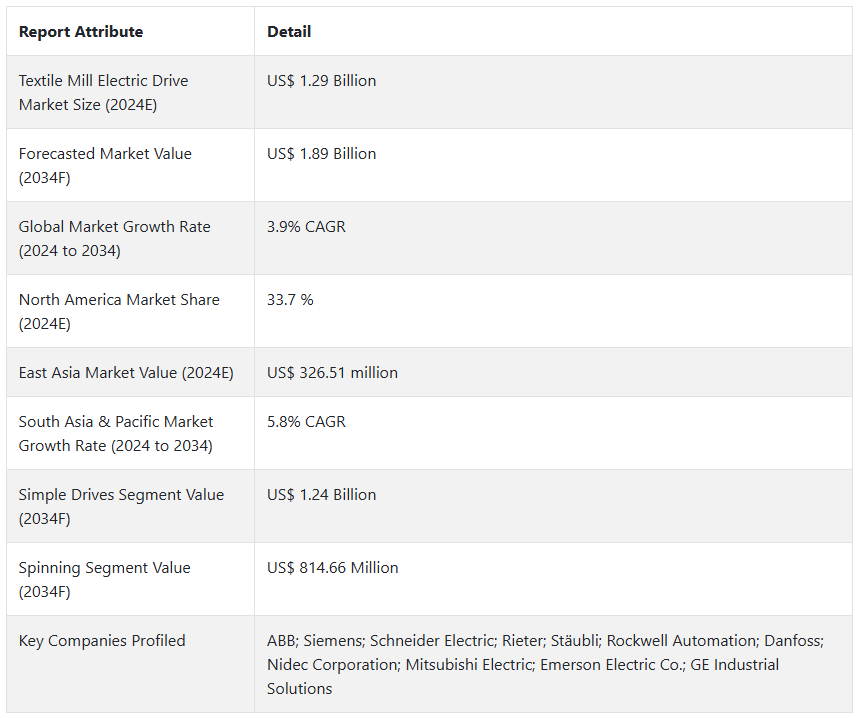Click the US$ 814.66 Million value
Viewport: 859px width, 718px height.
click(x=333, y=568)
